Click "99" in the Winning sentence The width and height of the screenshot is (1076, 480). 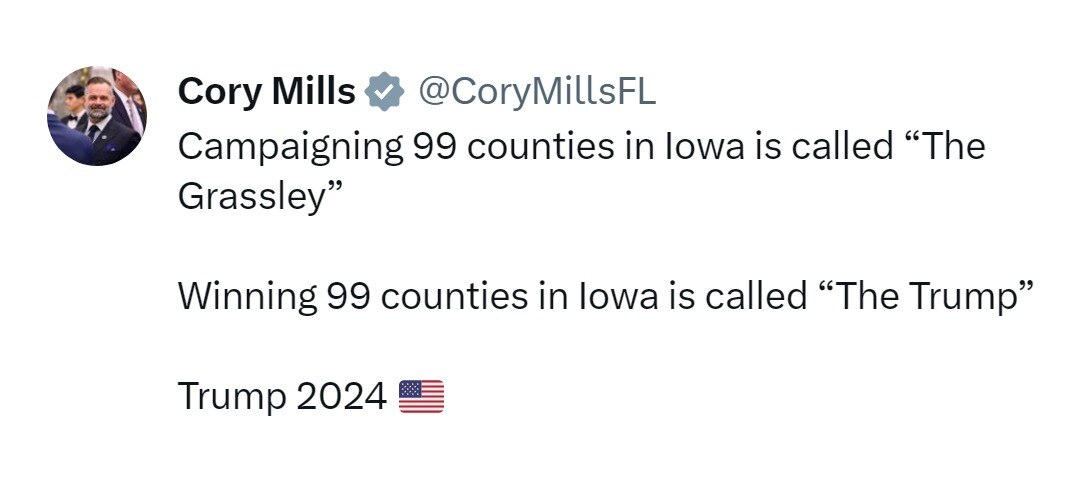(x=350, y=297)
